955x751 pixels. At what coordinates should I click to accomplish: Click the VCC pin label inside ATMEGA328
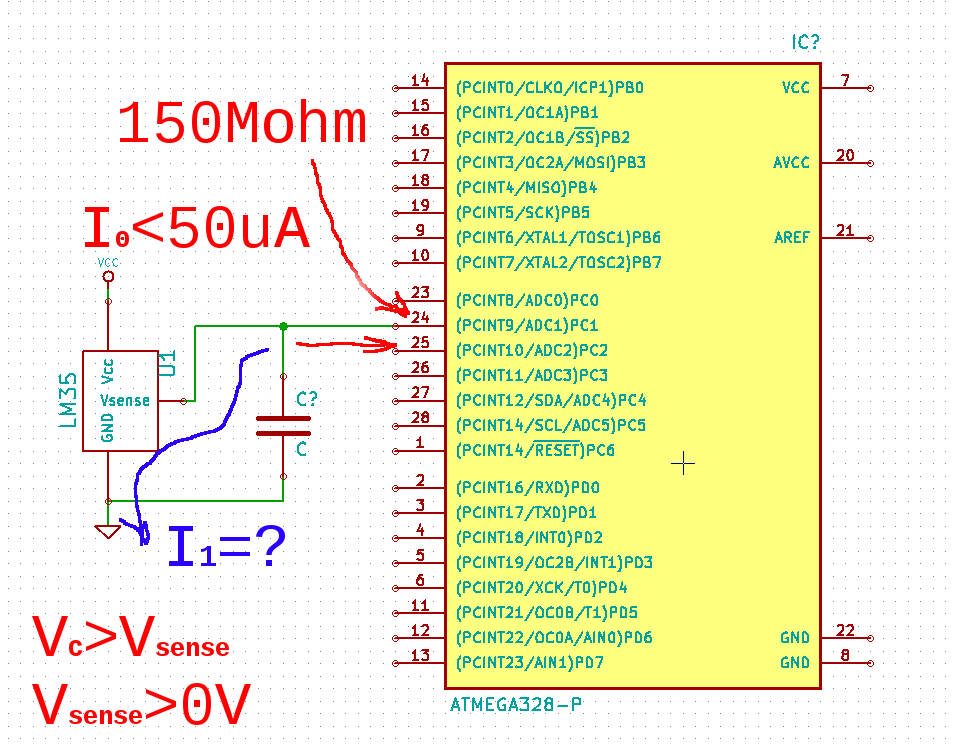795,88
